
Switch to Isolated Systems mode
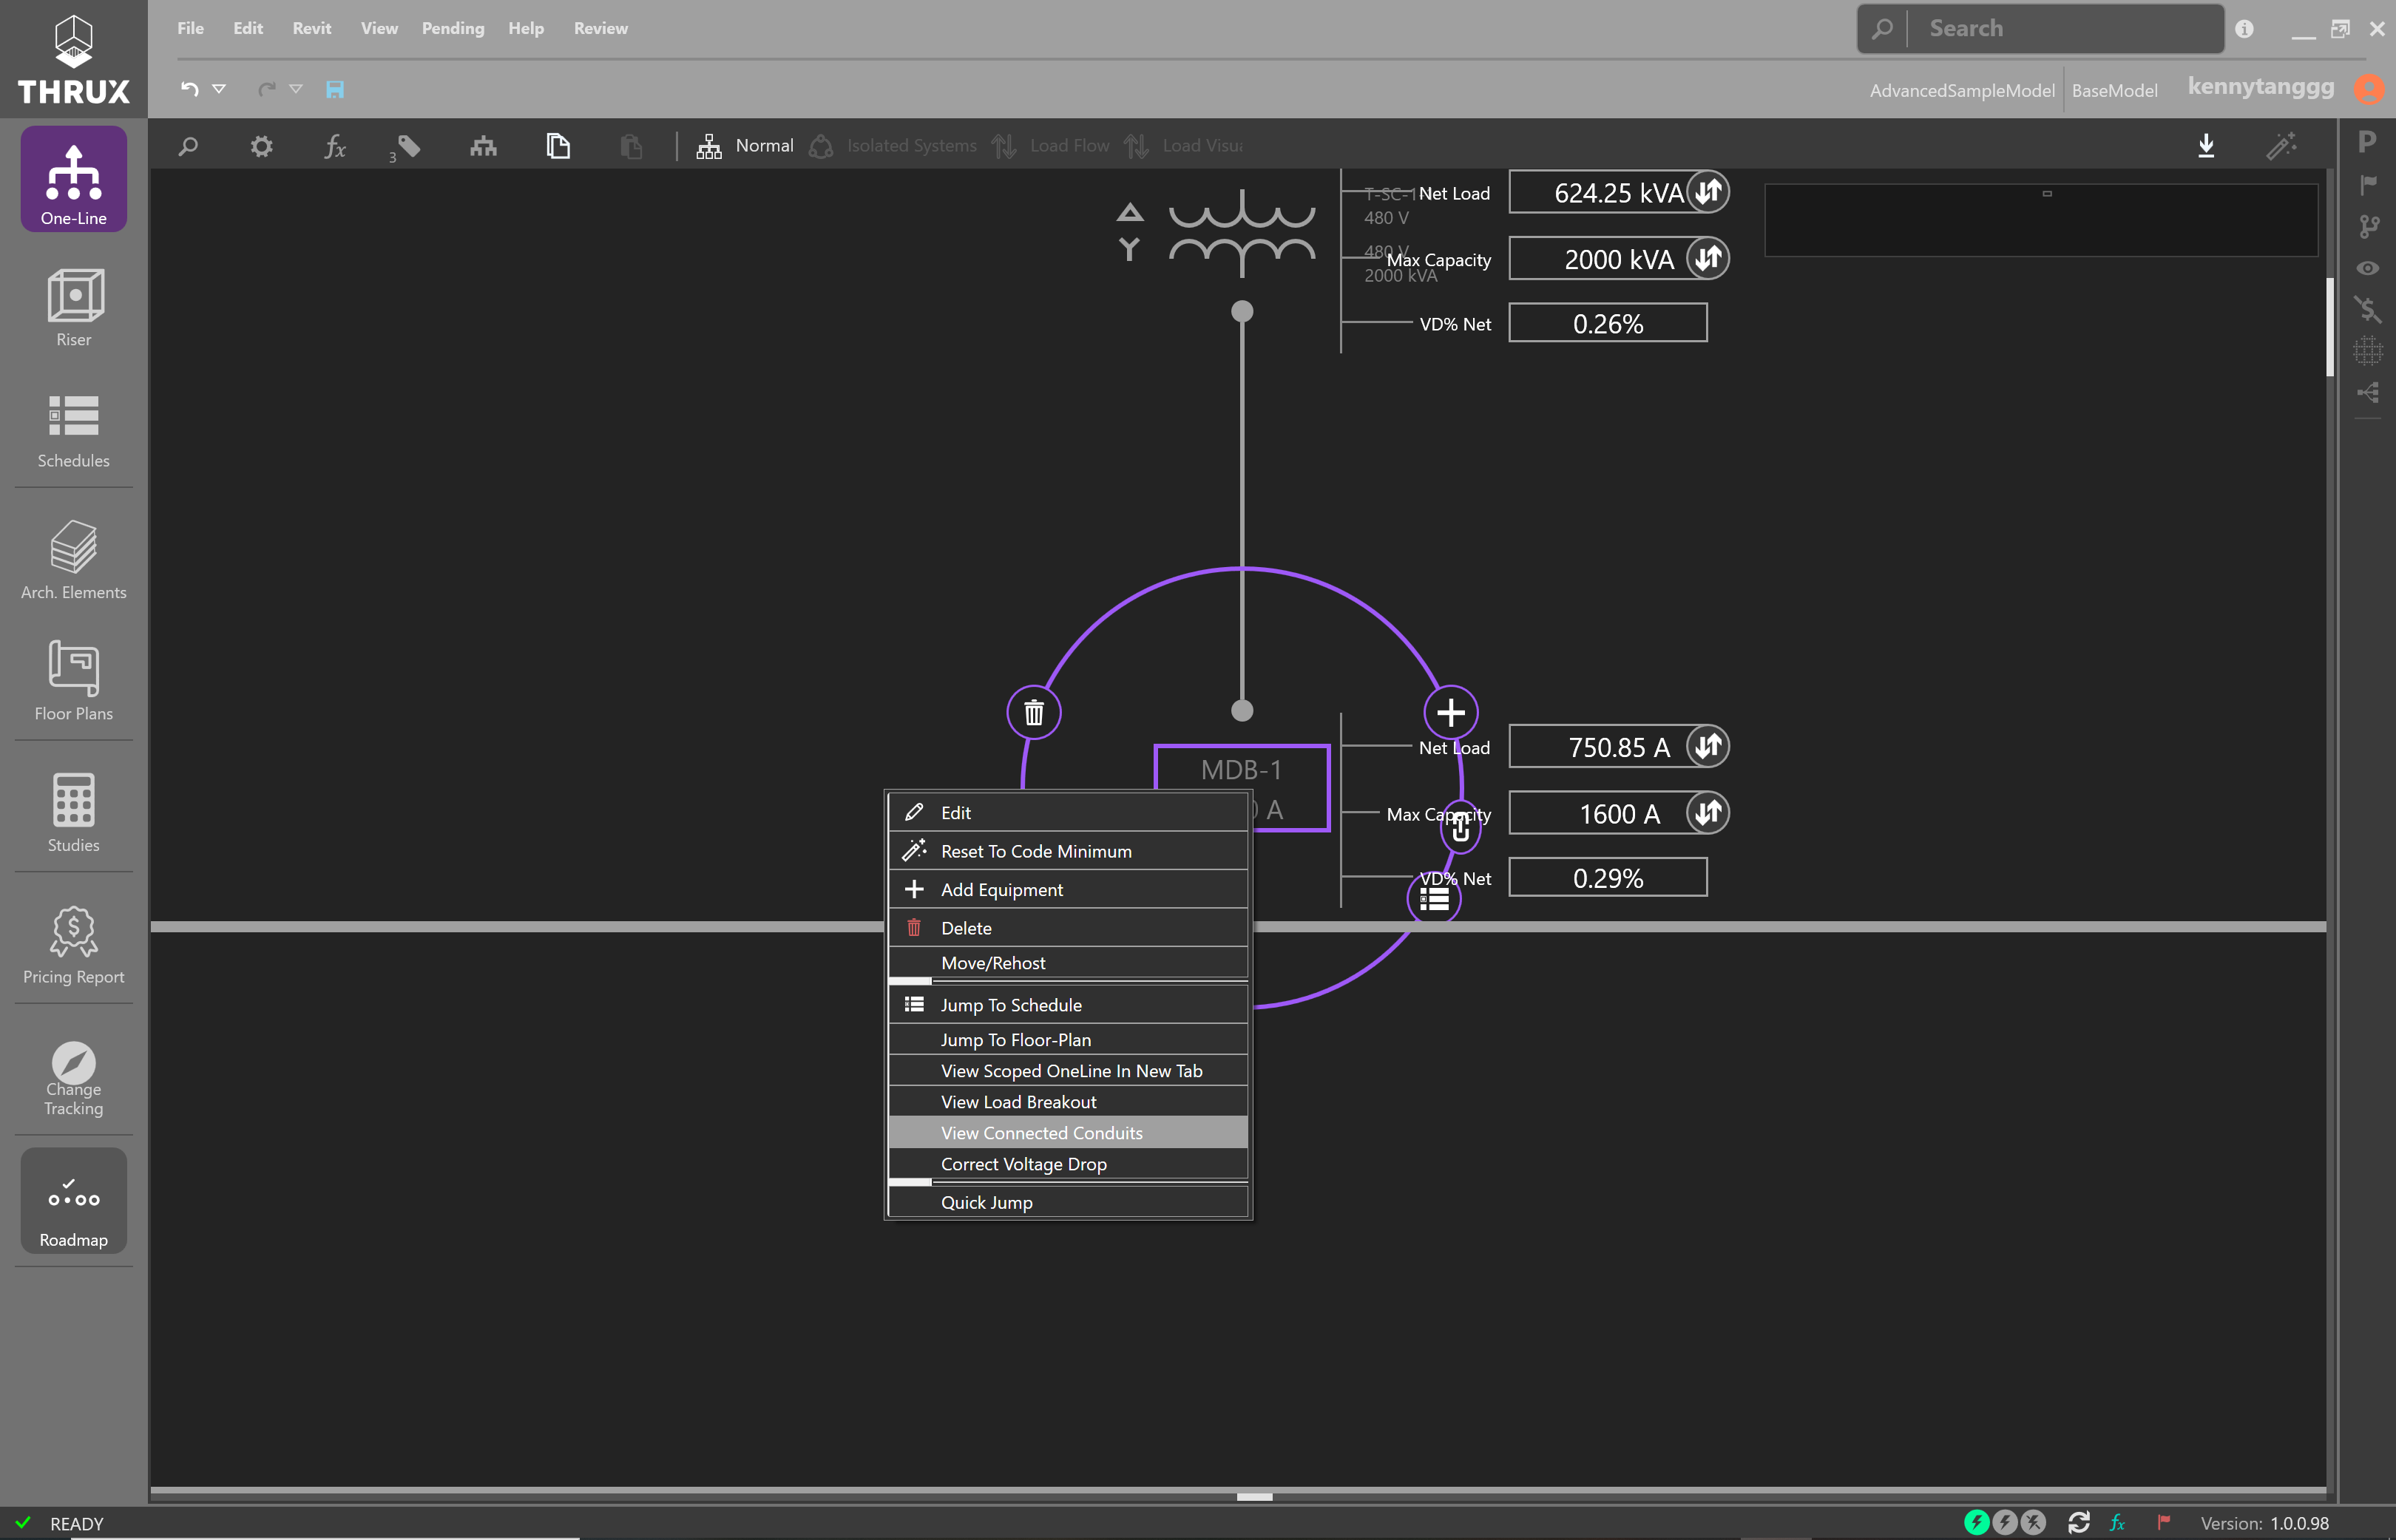[x=893, y=146]
